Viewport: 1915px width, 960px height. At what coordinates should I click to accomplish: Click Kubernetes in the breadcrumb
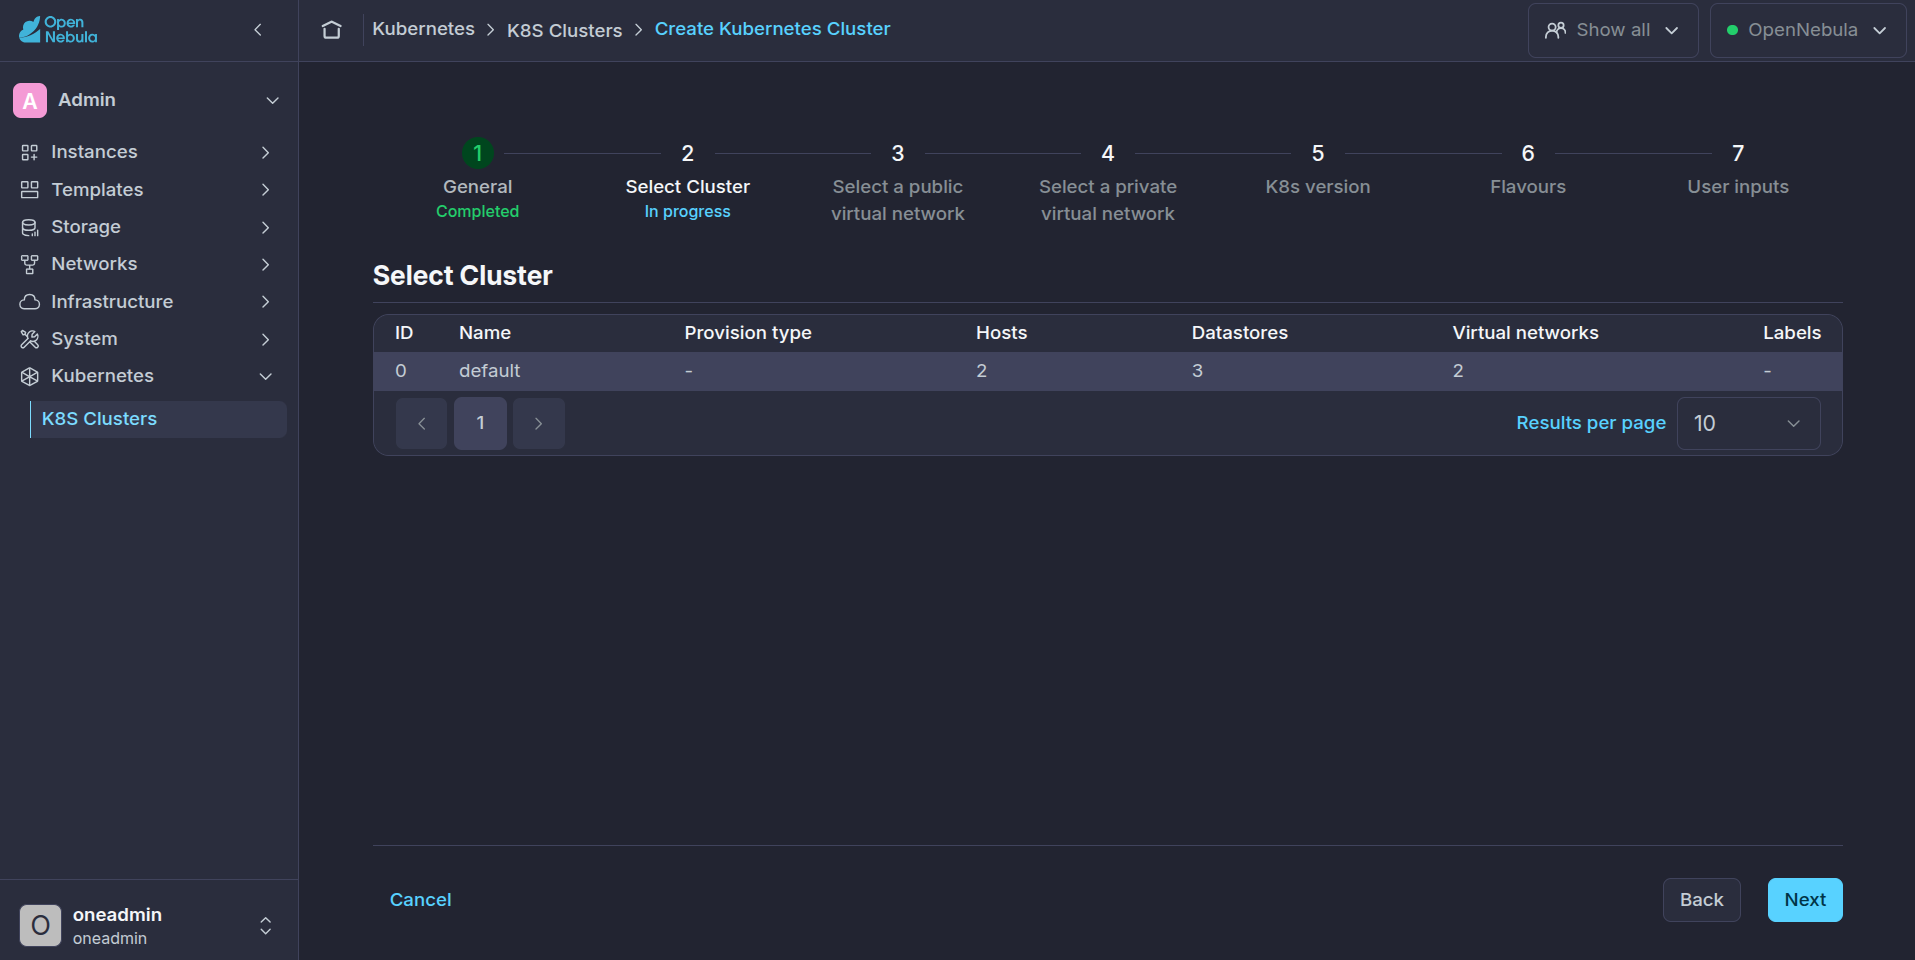tap(423, 29)
